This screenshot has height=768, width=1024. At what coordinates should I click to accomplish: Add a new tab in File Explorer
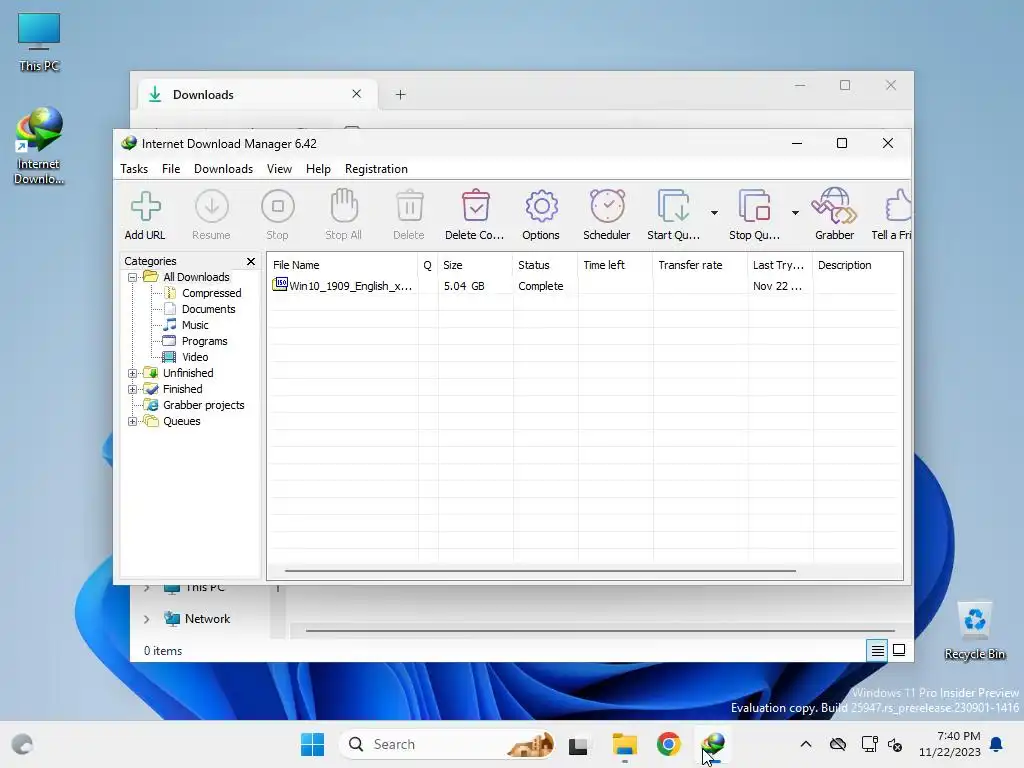pyautogui.click(x=400, y=95)
